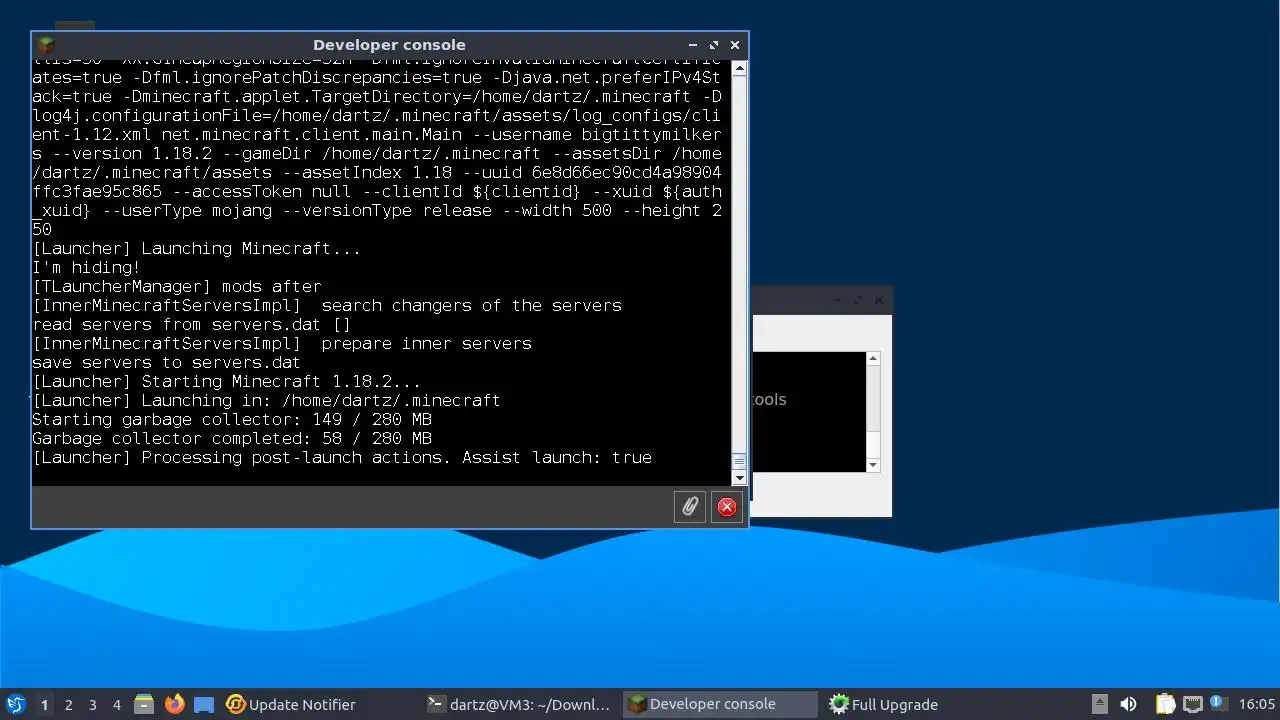Minimize the background window behind the console
Viewport: 1280px width, 720px height.
tap(837, 300)
